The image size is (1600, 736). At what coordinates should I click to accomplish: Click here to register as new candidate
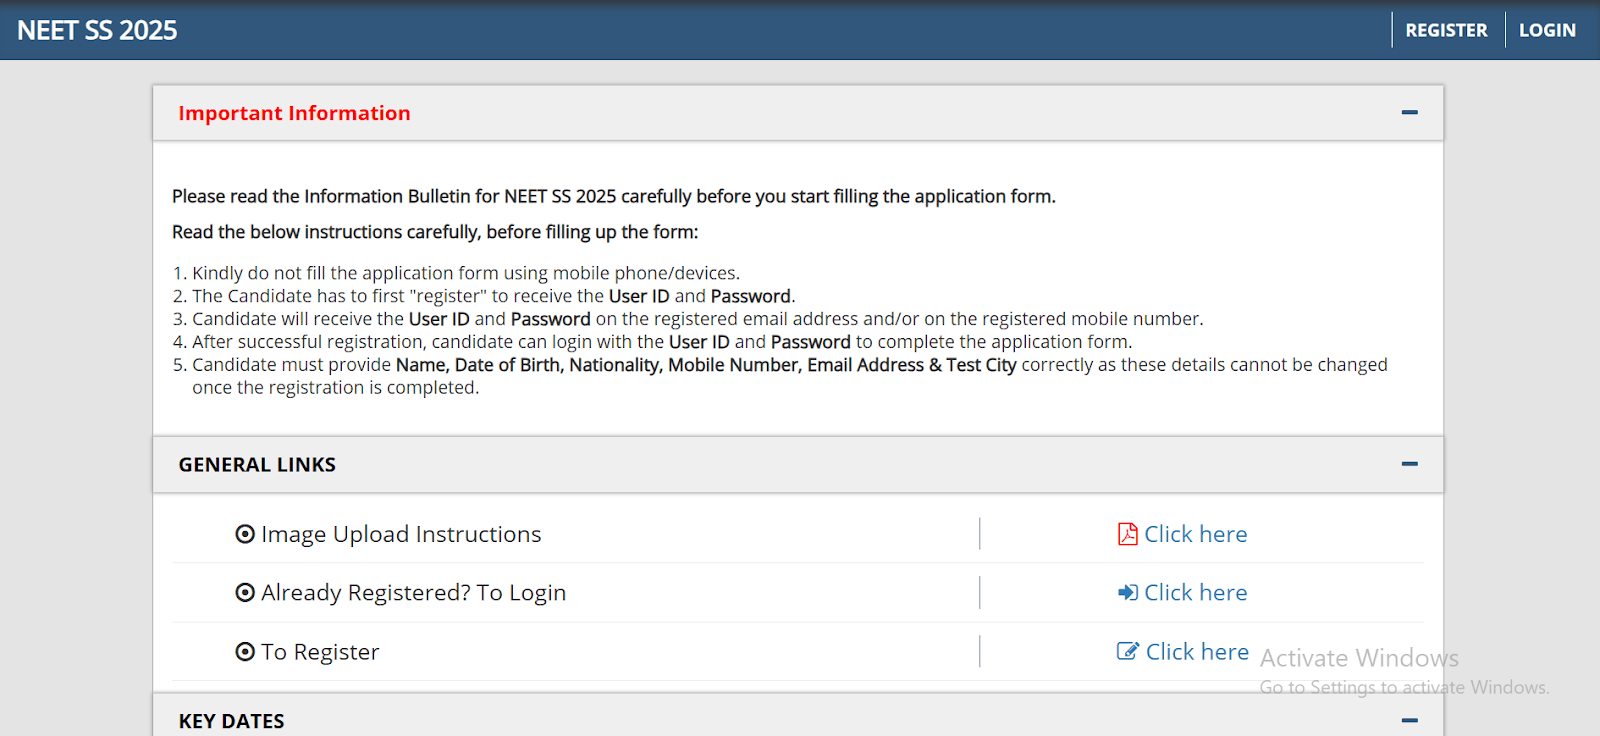pyautogui.click(x=1196, y=651)
